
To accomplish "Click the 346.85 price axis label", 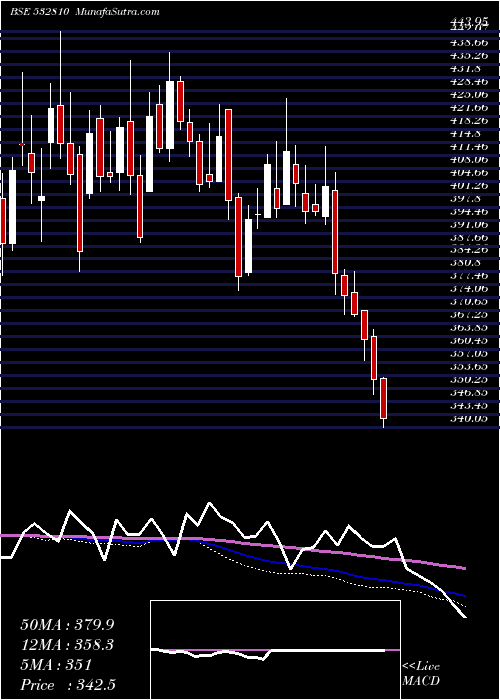I will click(x=467, y=392).
